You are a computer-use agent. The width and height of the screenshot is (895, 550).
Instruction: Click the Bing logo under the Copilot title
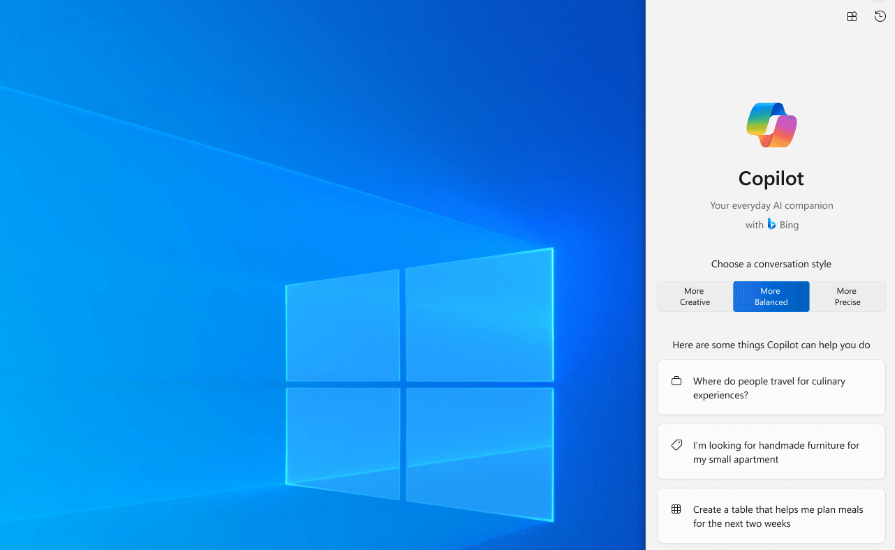point(772,224)
